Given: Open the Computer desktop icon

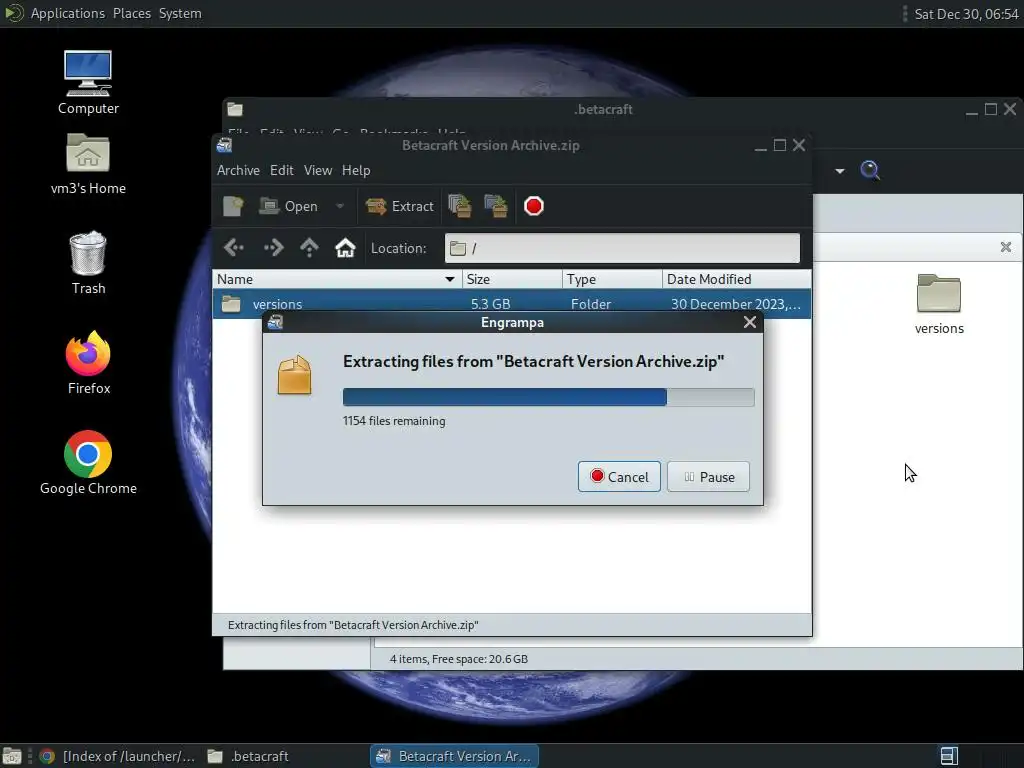Looking at the screenshot, I should click(88, 82).
